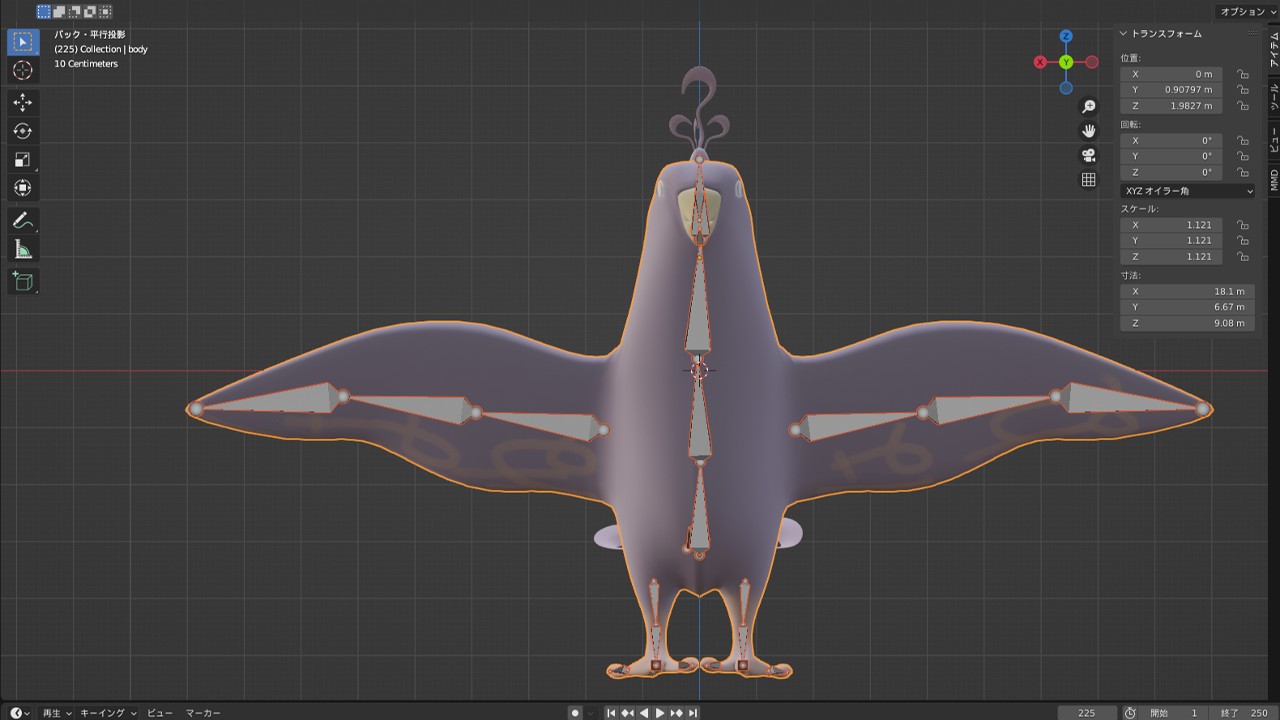Open the キーイング keying menu
This screenshot has width=1280, height=720.
tap(108, 713)
